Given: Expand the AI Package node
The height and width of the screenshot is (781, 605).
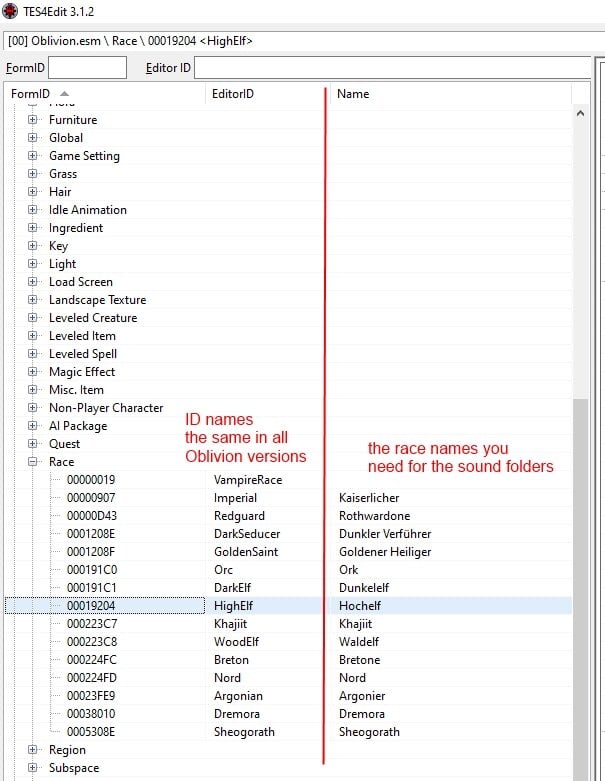Looking at the screenshot, I should point(32,425).
